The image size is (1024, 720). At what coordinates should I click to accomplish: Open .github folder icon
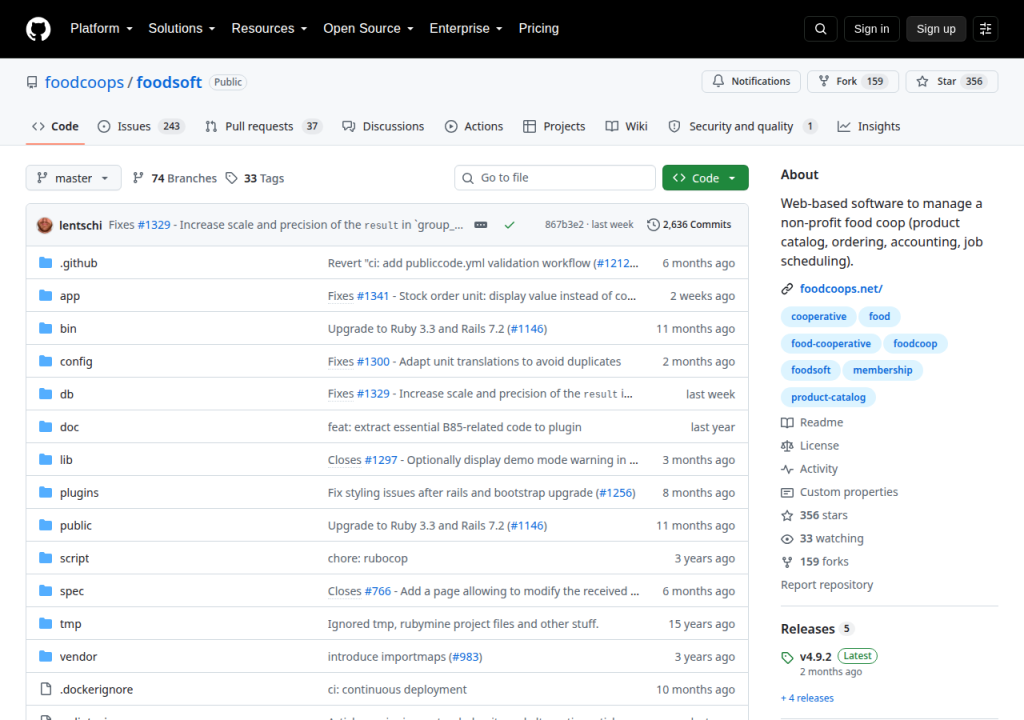pos(46,263)
